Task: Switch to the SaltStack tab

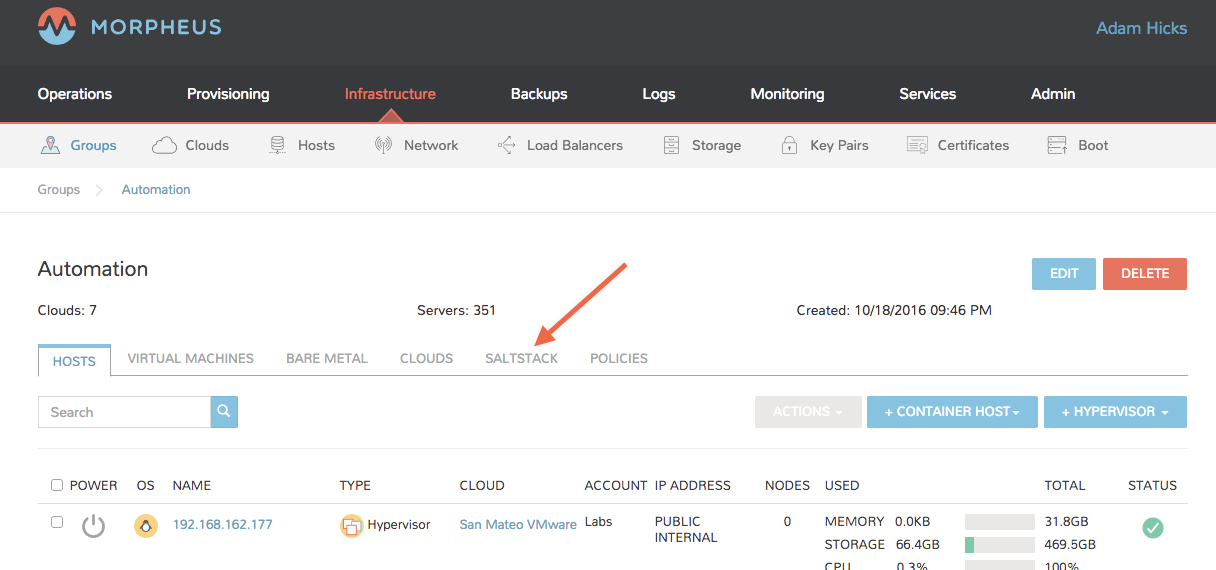Action: tap(521, 358)
